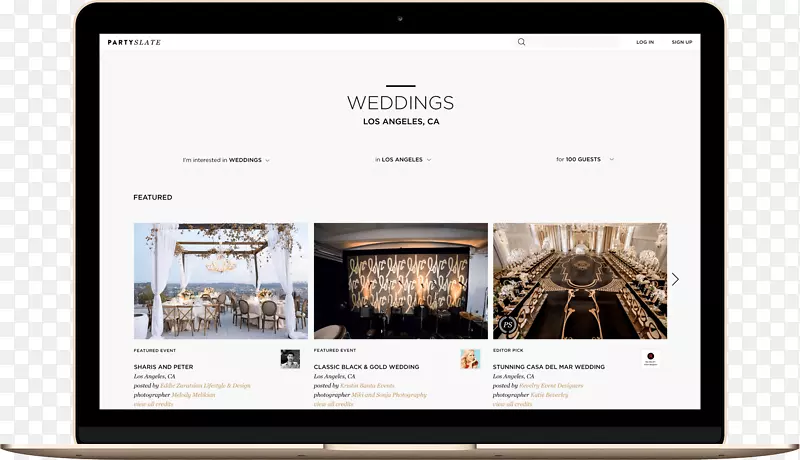800x460 pixels.
Task: View all credits for Casa Del Mar Wedding
Action: tap(512, 404)
